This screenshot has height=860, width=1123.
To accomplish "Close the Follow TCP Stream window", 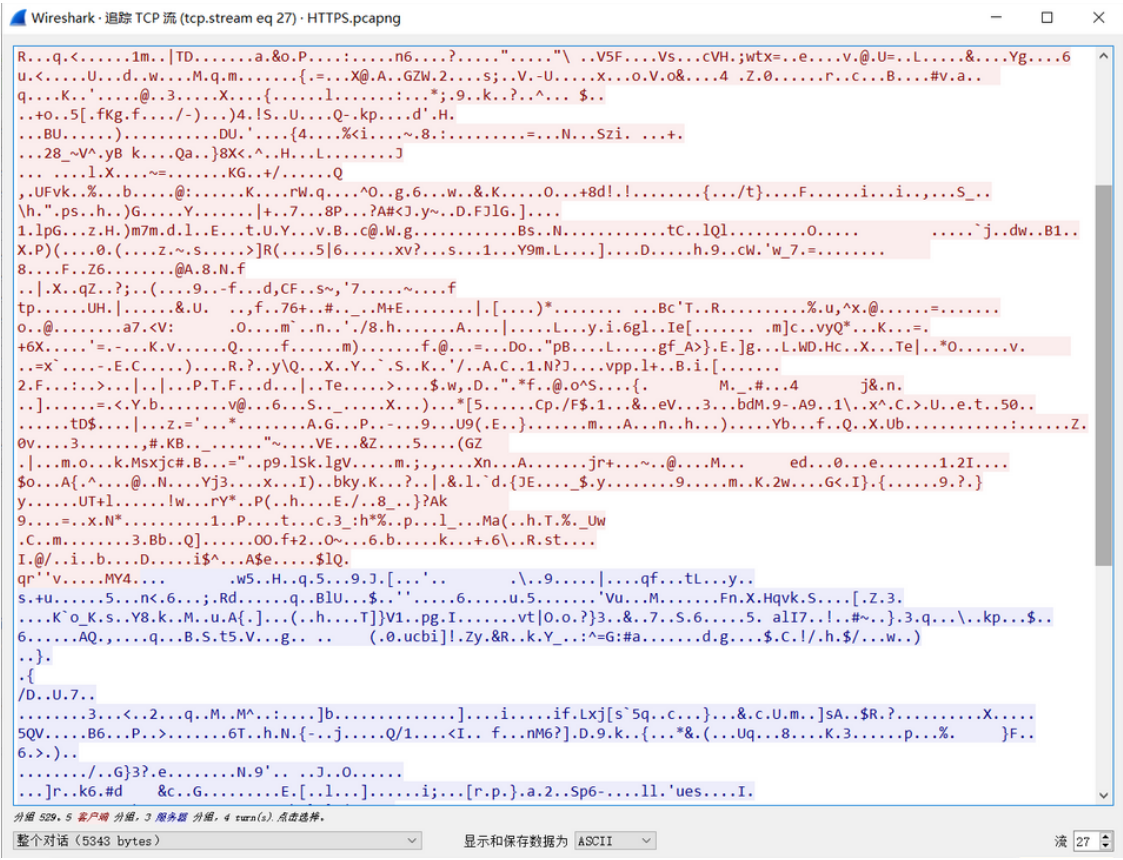I will point(1099,17).
